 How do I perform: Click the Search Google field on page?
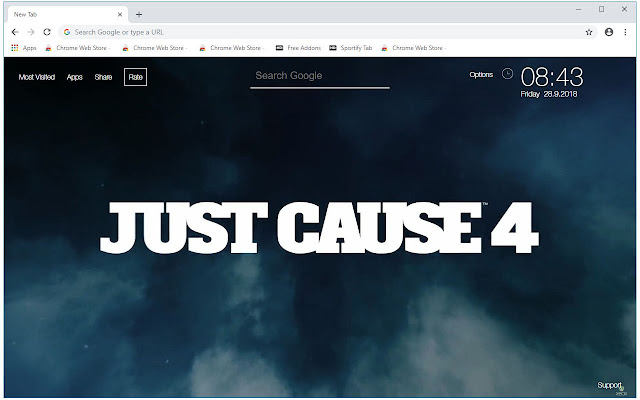click(320, 77)
